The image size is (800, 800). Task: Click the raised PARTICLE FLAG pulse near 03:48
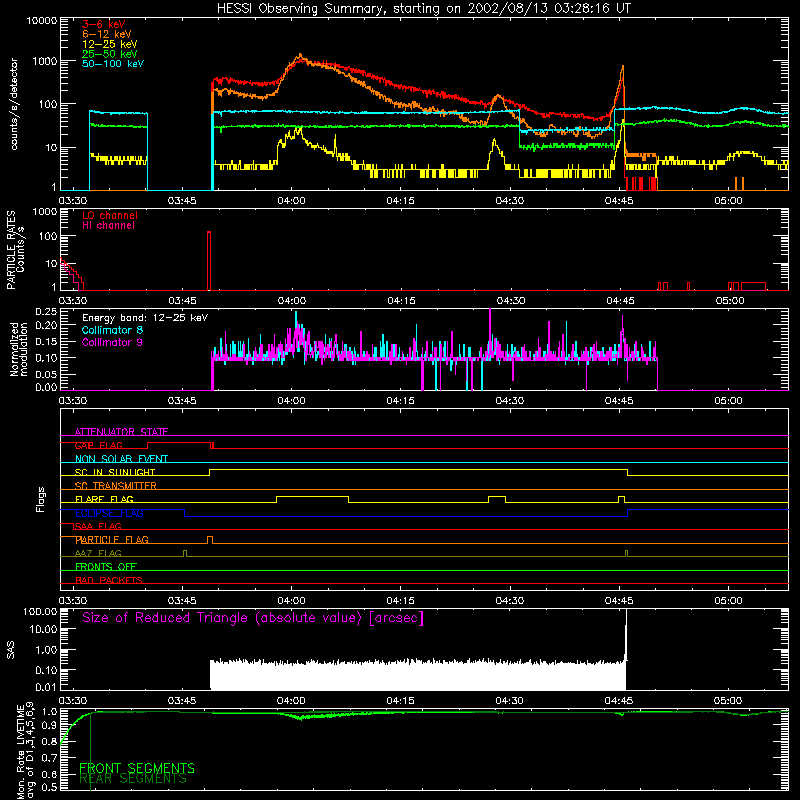pos(210,540)
